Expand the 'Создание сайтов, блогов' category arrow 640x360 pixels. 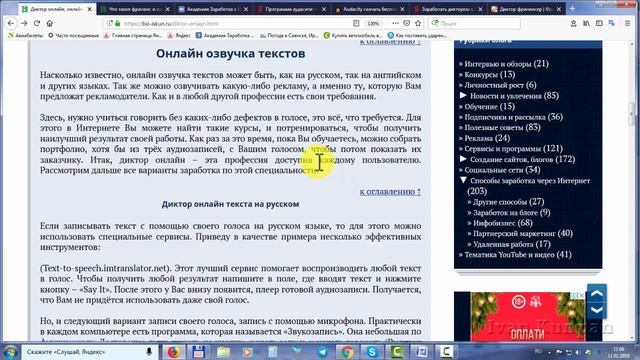[x=463, y=159]
